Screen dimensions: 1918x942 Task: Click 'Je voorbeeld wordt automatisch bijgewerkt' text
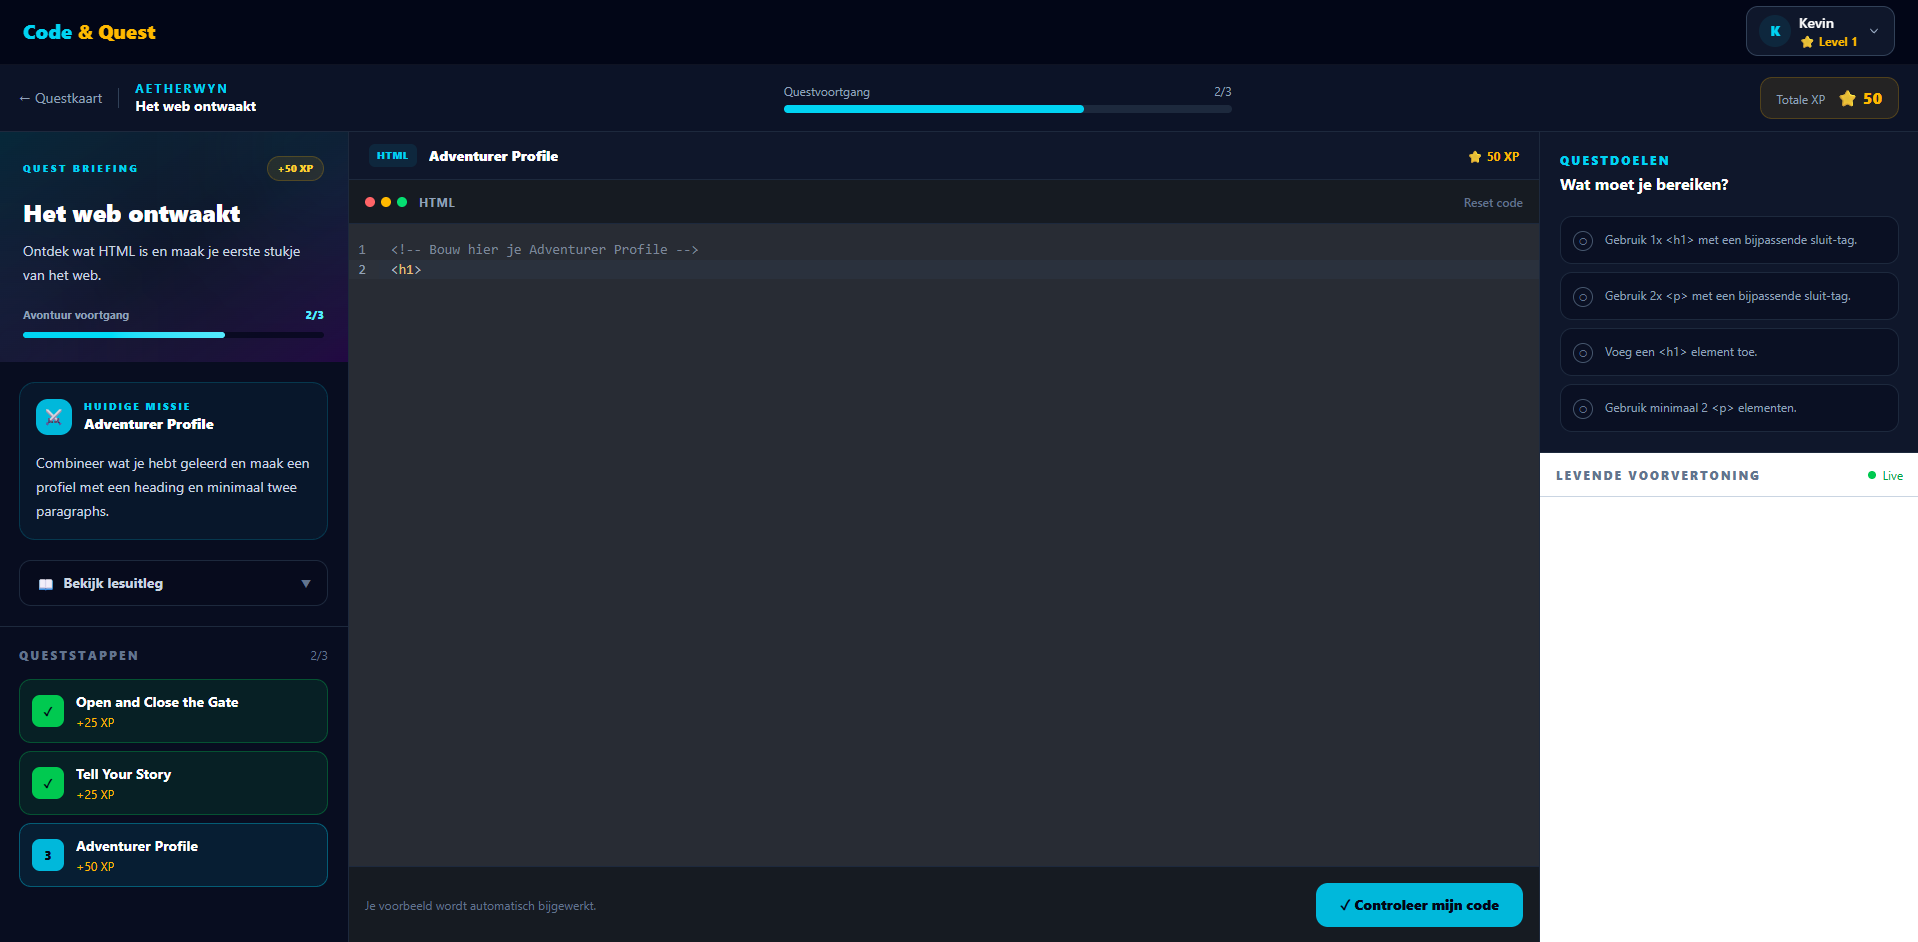coord(480,906)
